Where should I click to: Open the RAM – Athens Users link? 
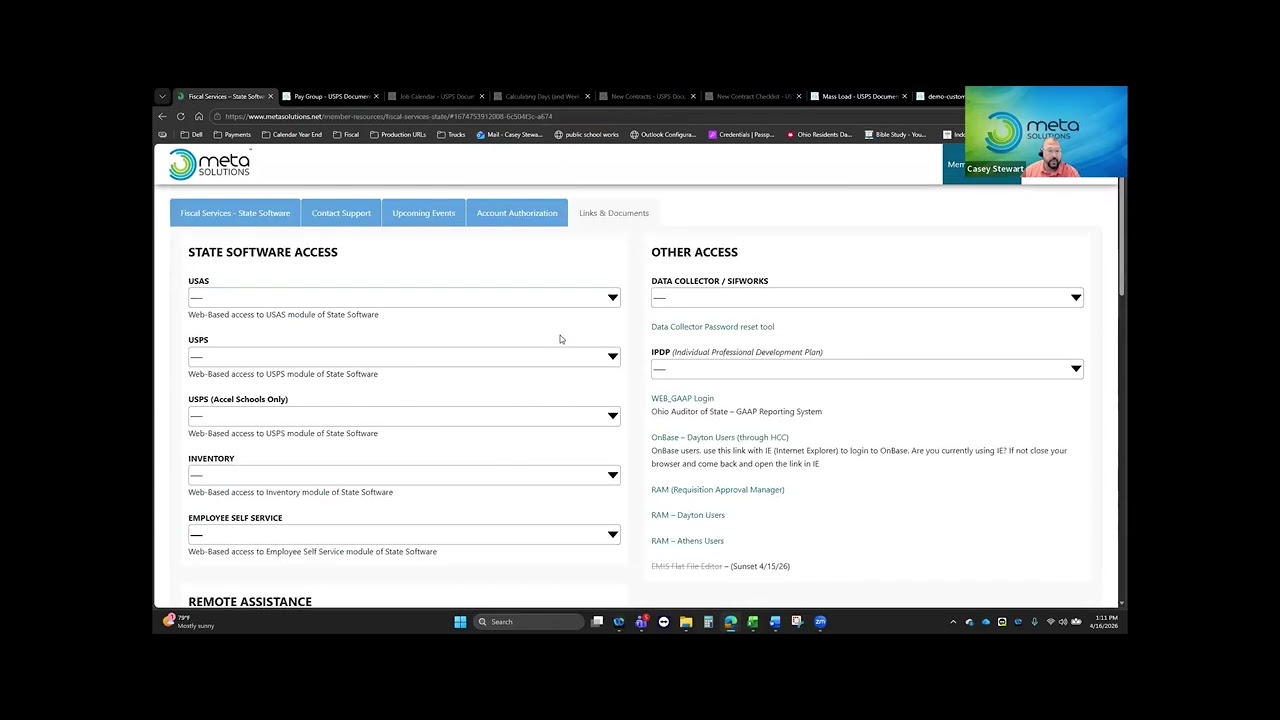(688, 541)
